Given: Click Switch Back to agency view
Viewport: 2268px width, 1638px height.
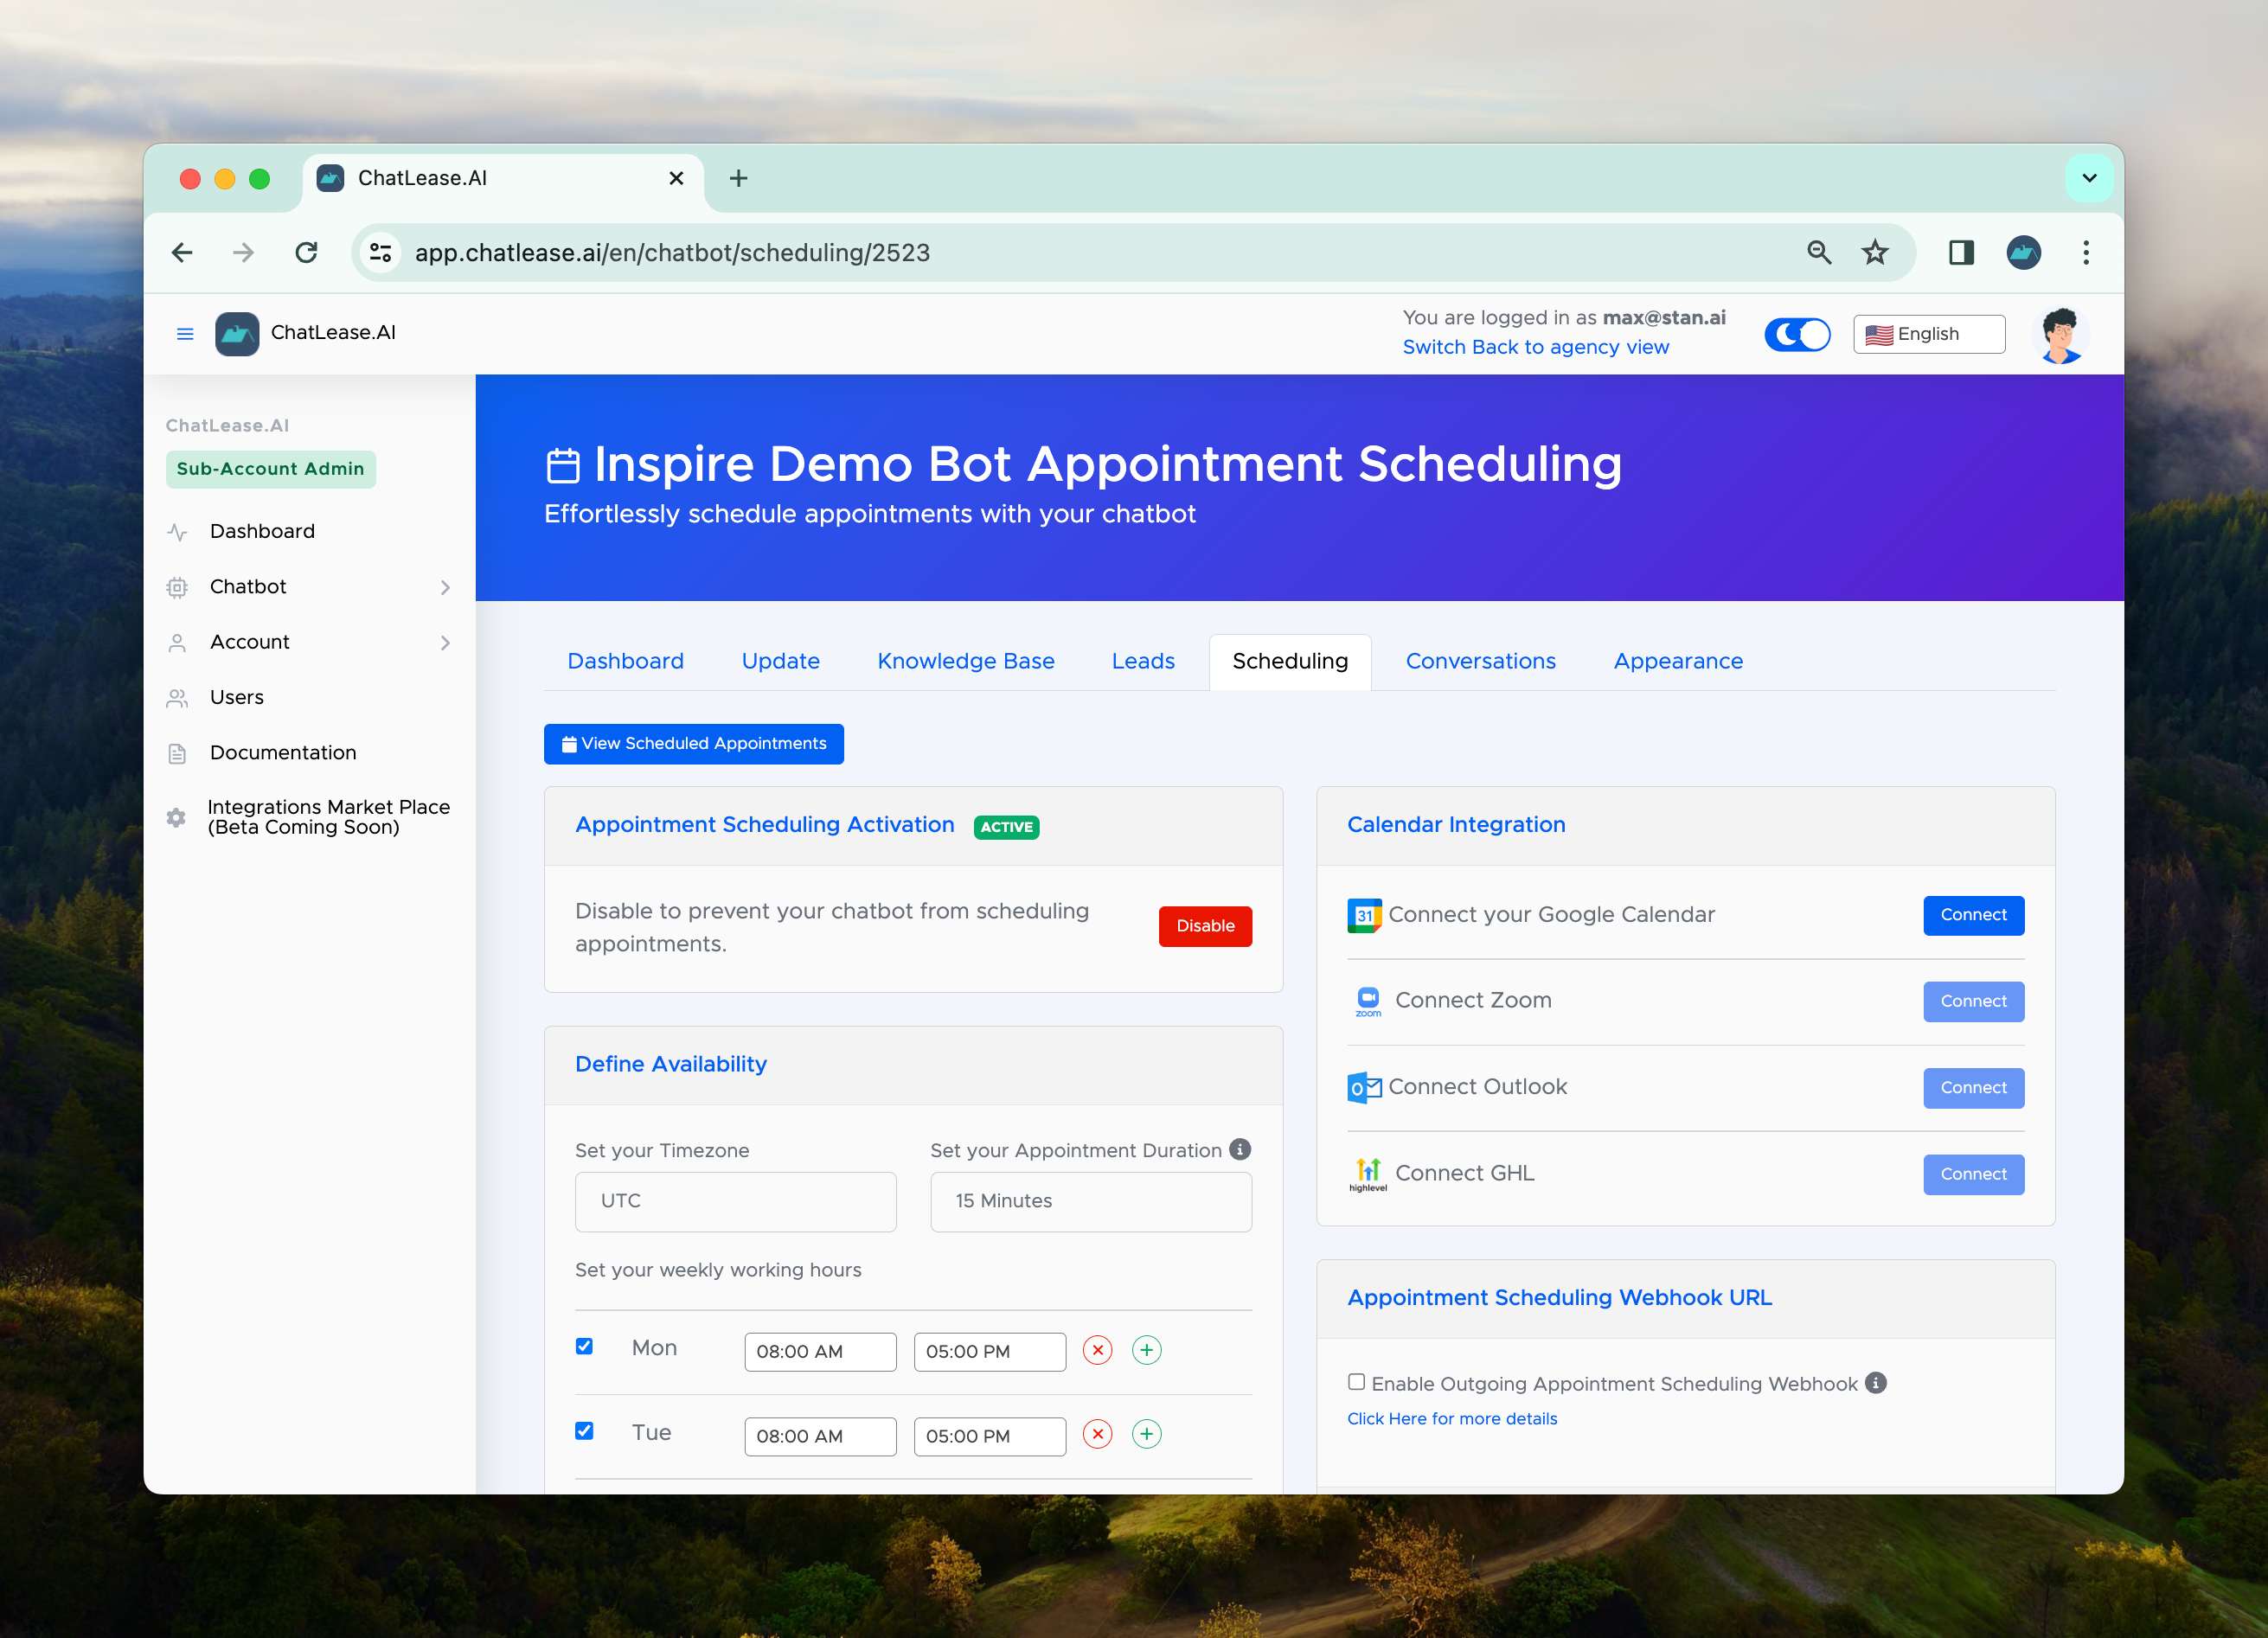Looking at the screenshot, I should tap(1535, 347).
